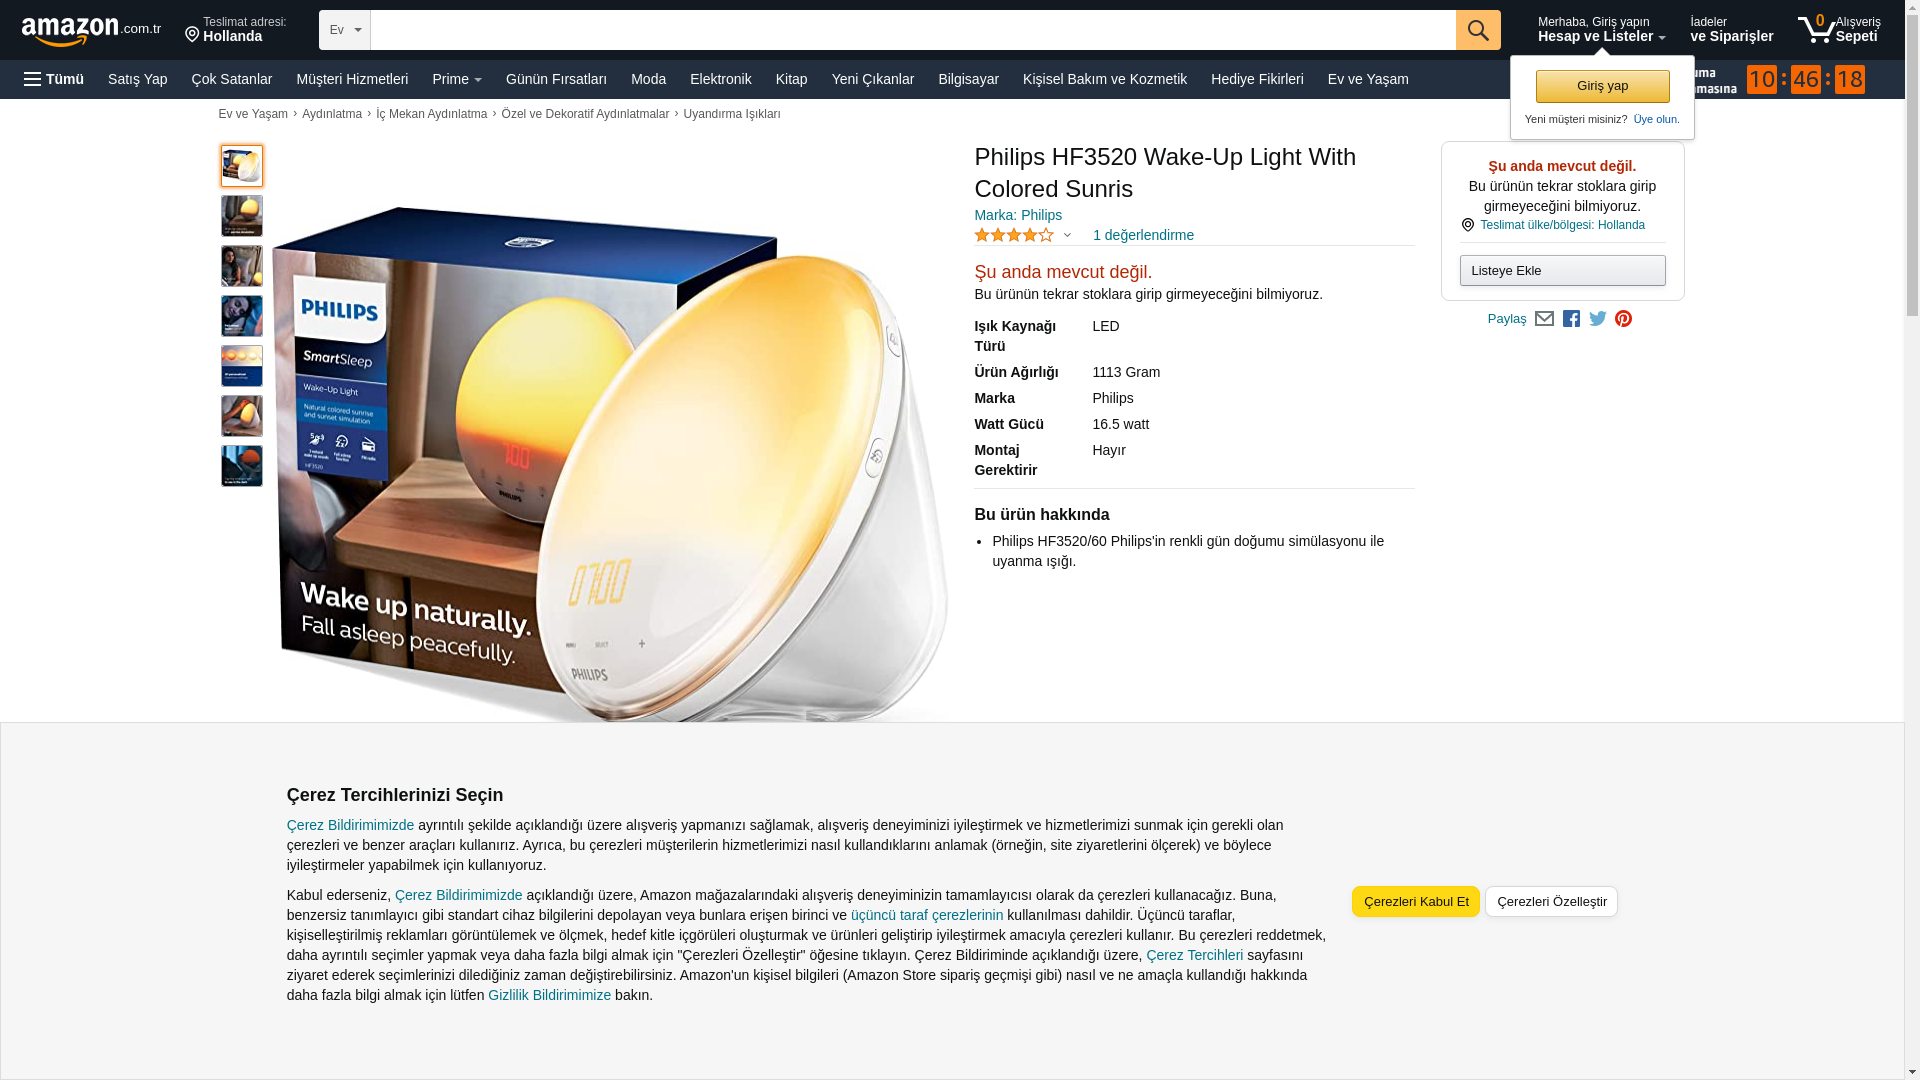This screenshot has height=1080, width=1920.
Task: Expand the star rating breakdown chevron
Action: tap(1067, 236)
